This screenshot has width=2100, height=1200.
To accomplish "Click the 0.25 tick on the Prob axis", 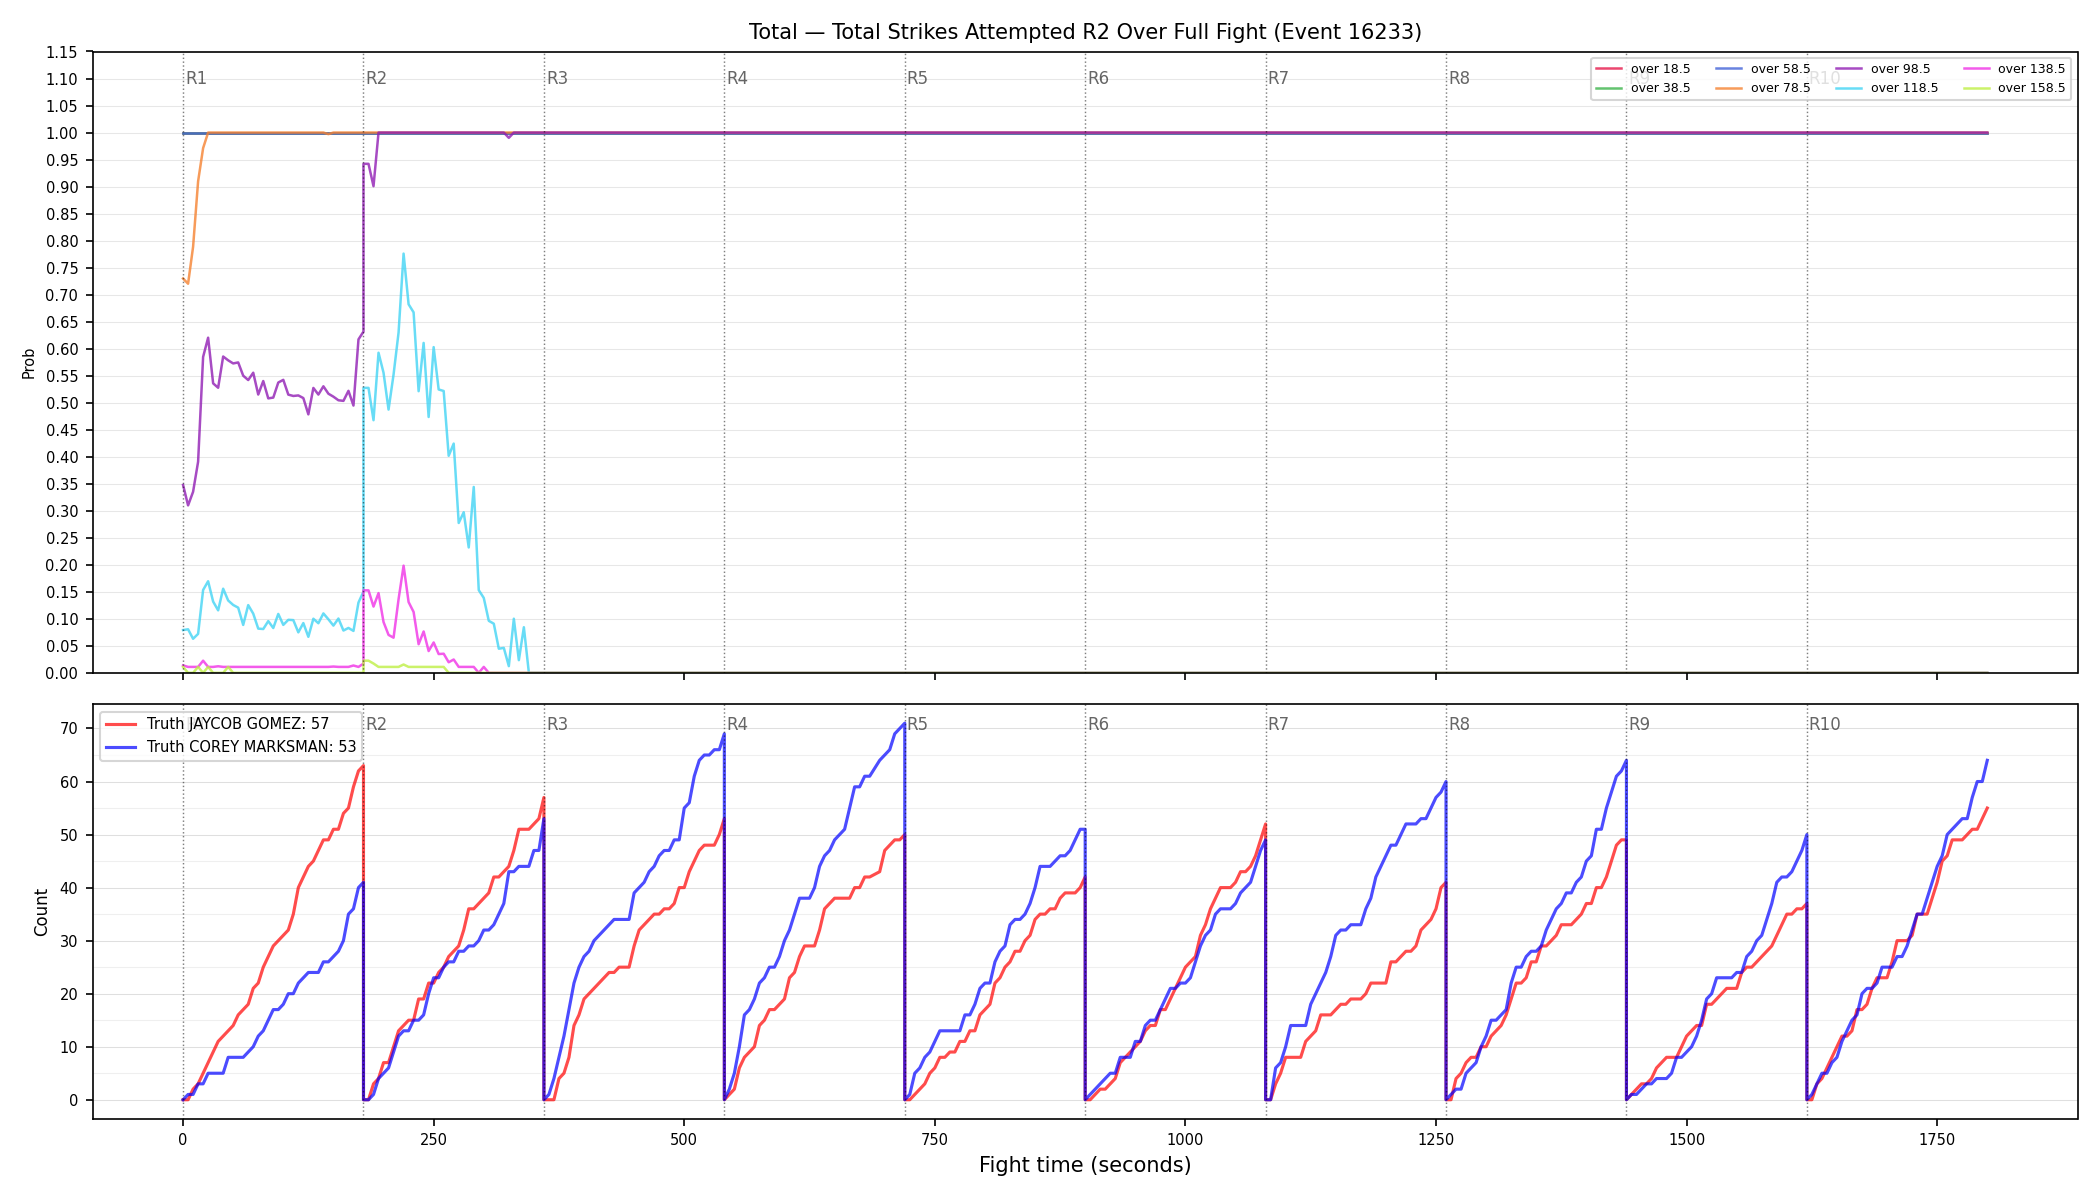I will click(x=61, y=538).
